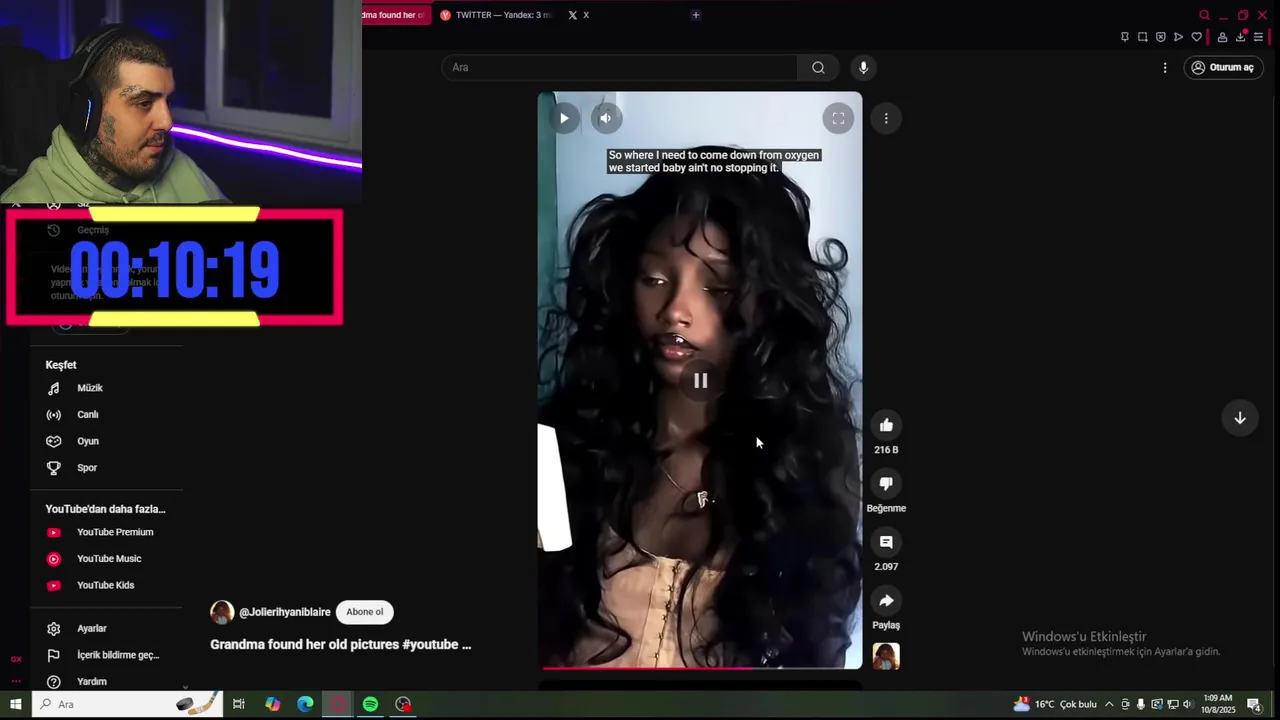
Task: Take a snapshot with the browser capture icon
Action: (x=1143, y=37)
